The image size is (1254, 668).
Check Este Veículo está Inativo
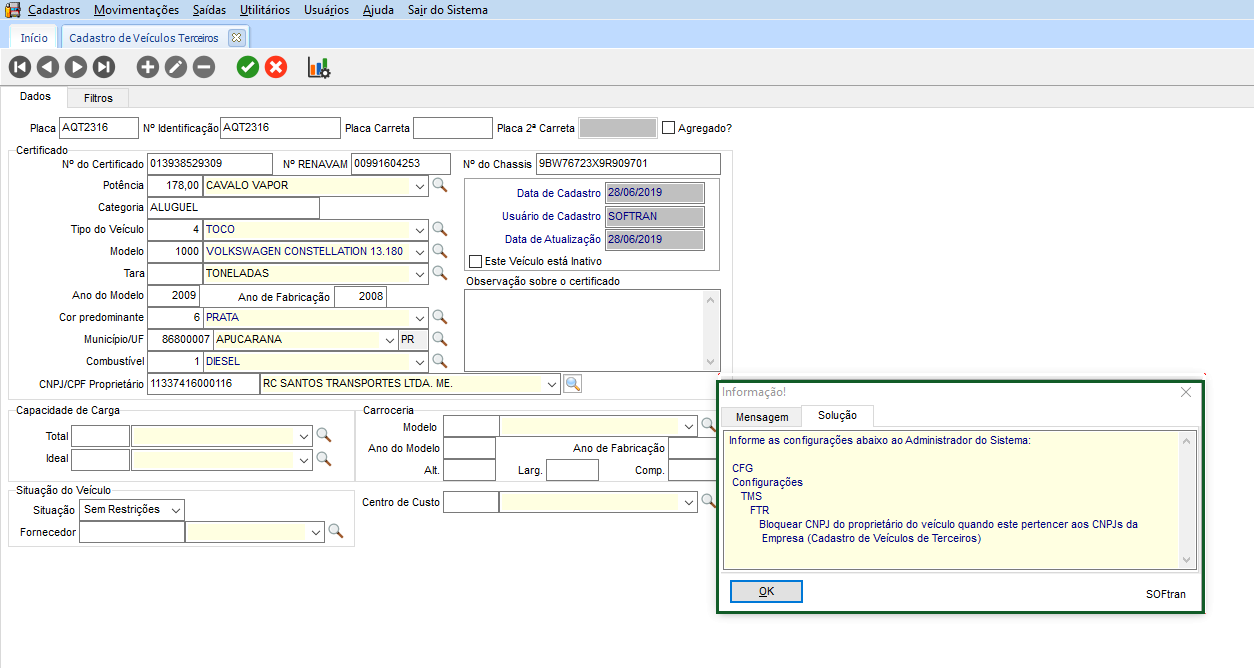click(476, 261)
